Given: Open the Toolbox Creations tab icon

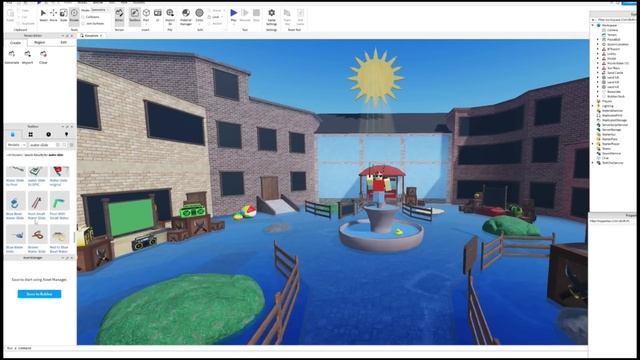Looking at the screenshot, I should [x=67, y=134].
